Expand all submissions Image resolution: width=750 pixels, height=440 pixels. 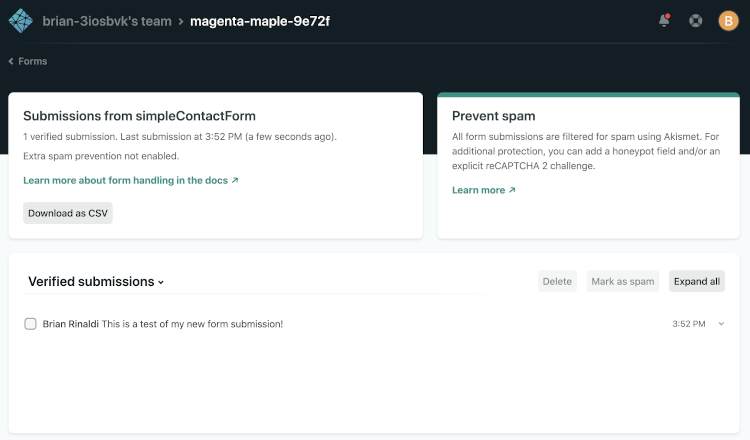pyautogui.click(x=697, y=281)
